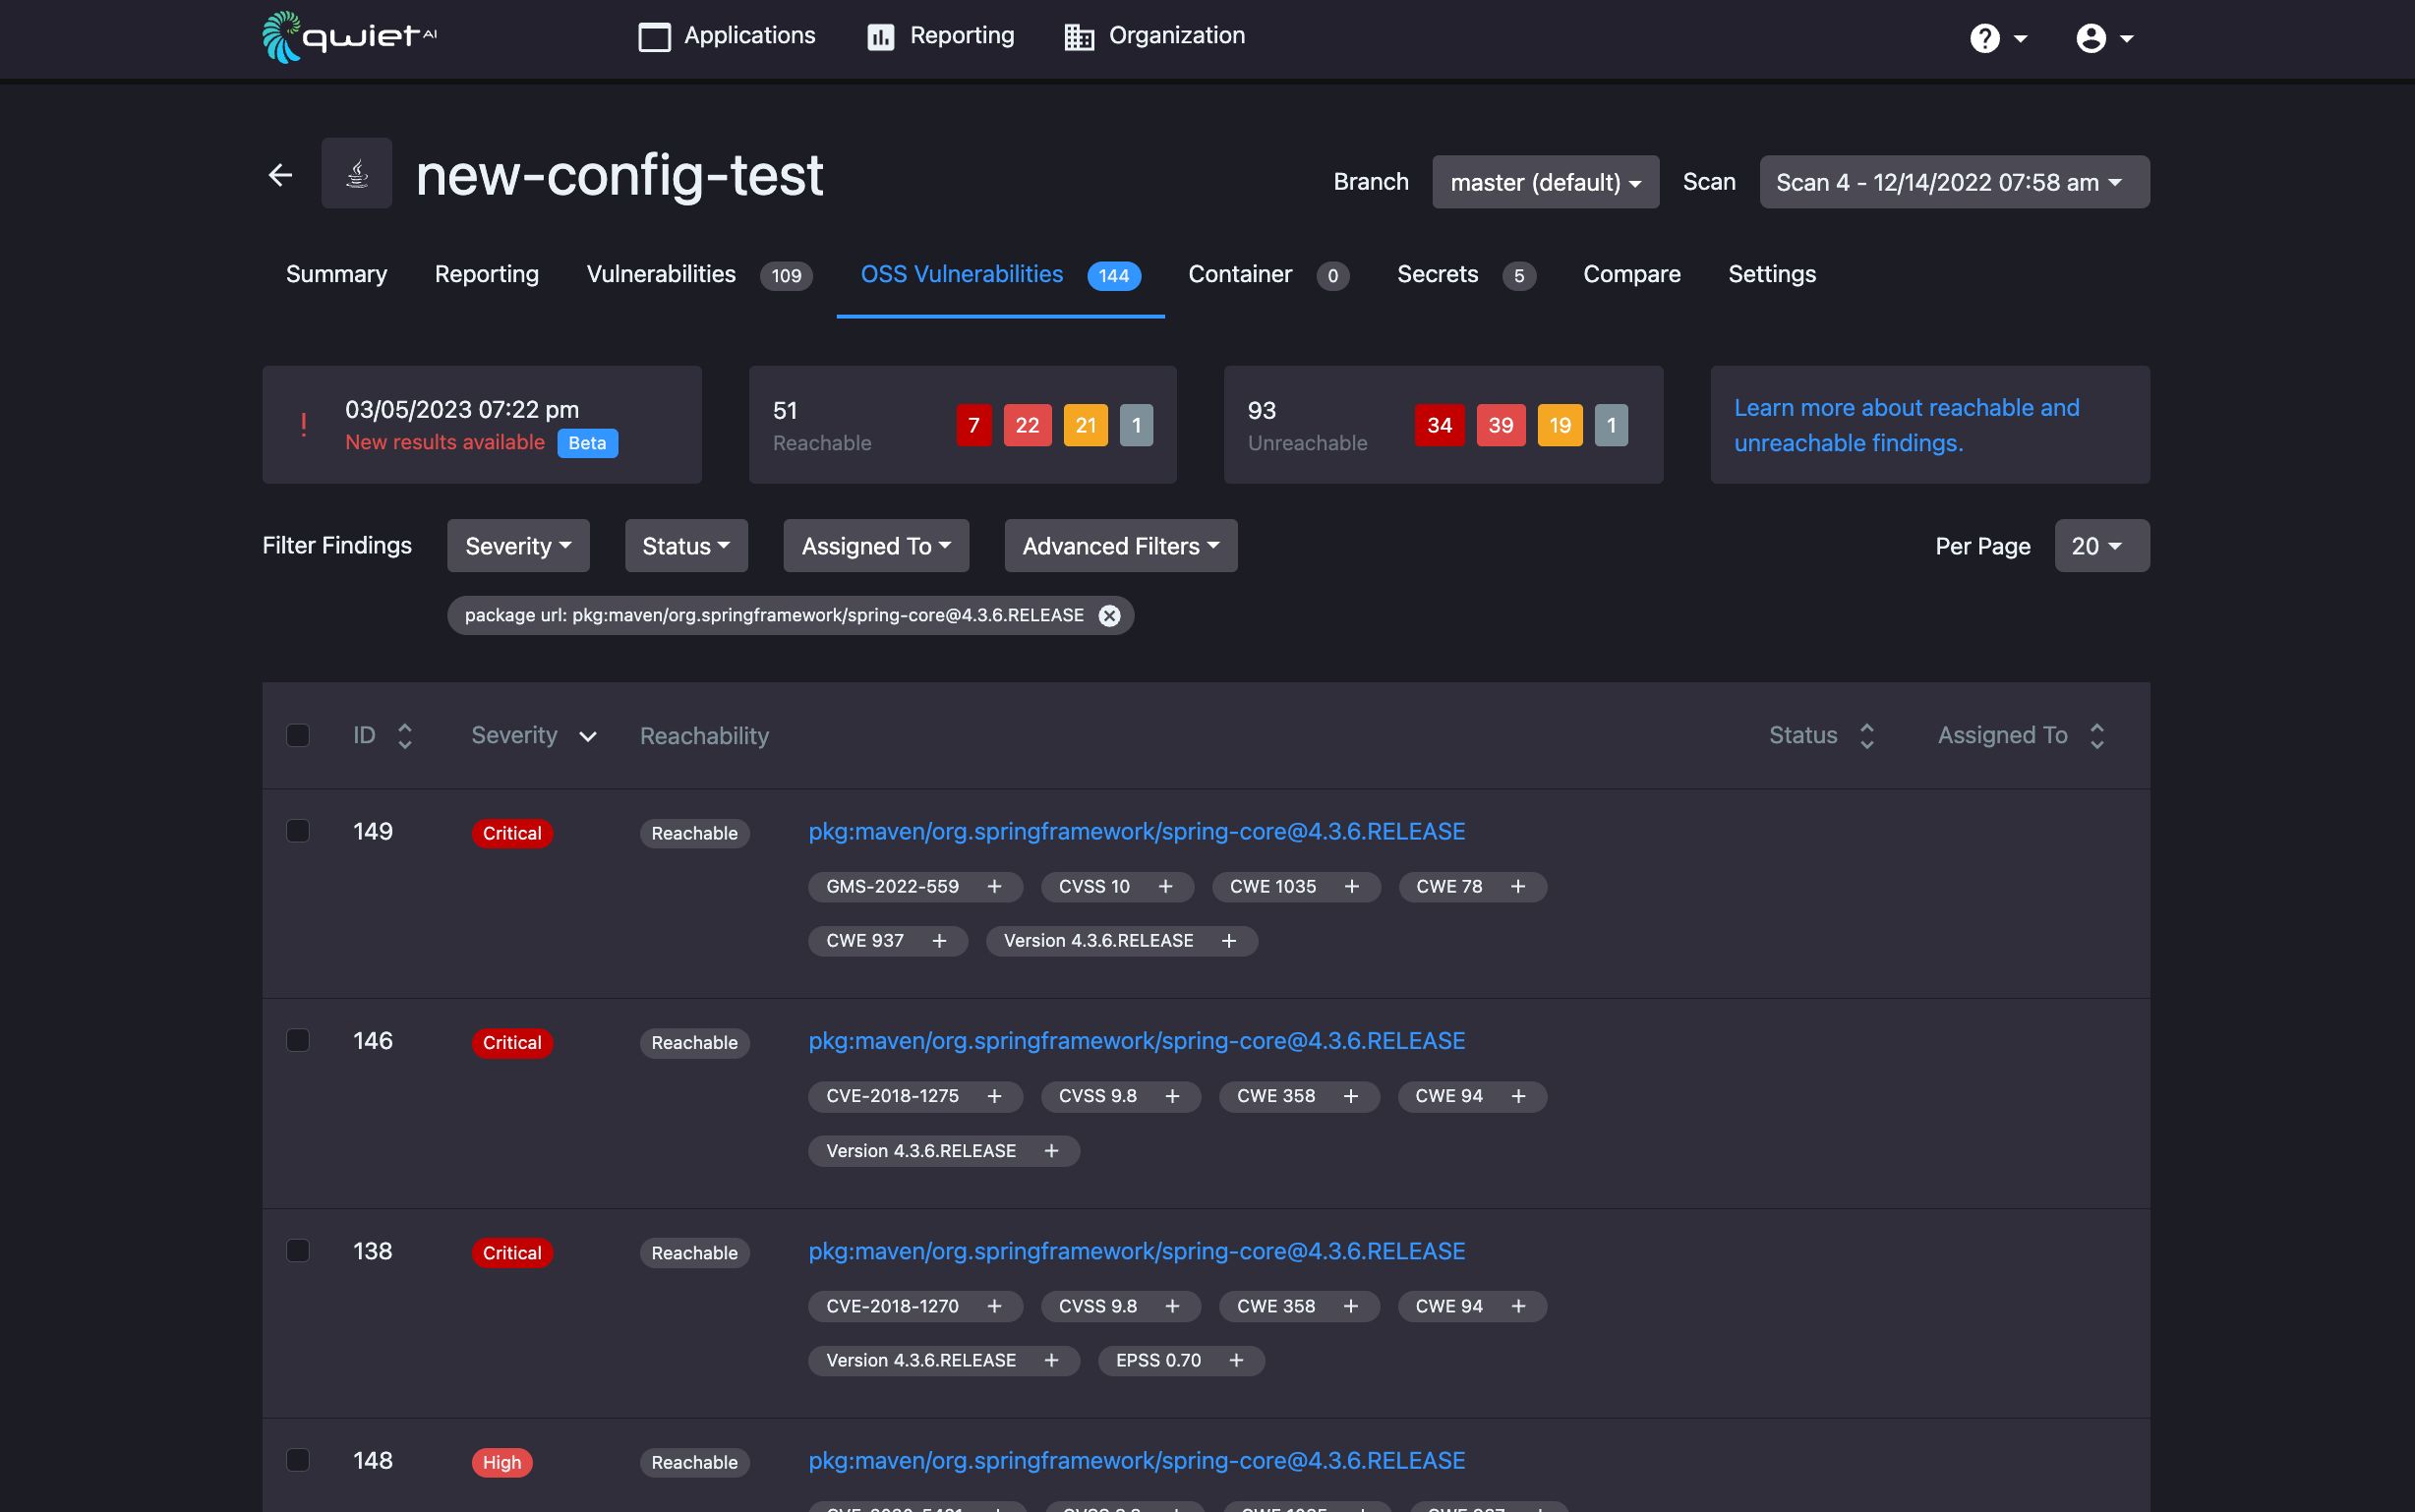
Task: Open the Scan 4 selection dropdown
Action: tap(1954, 182)
